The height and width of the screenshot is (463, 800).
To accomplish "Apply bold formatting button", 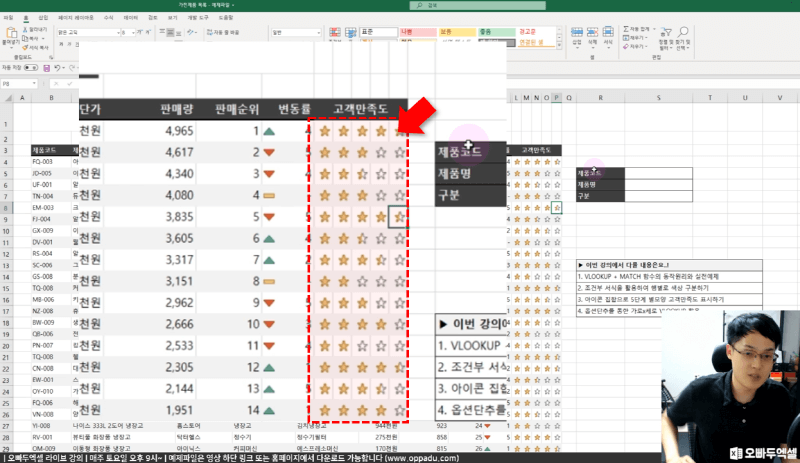I will [61, 44].
